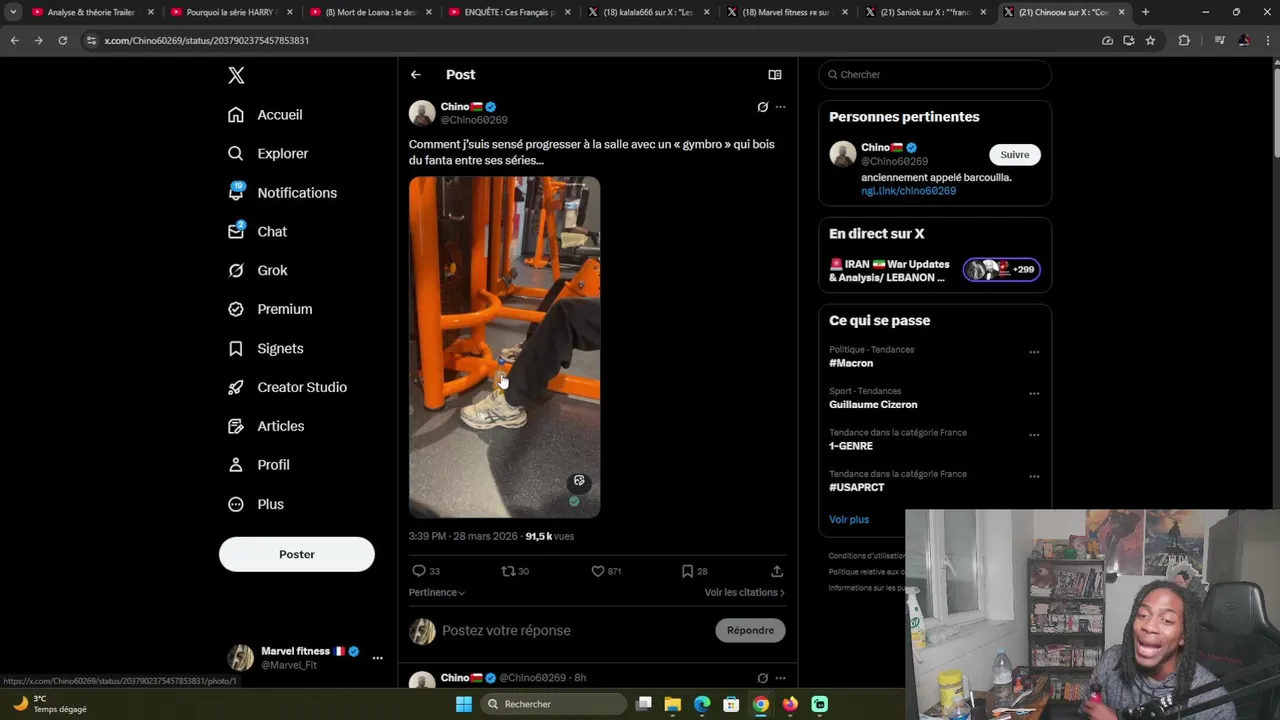The image size is (1280, 720).
Task: Open three-dot menu on main post
Action: click(x=780, y=107)
